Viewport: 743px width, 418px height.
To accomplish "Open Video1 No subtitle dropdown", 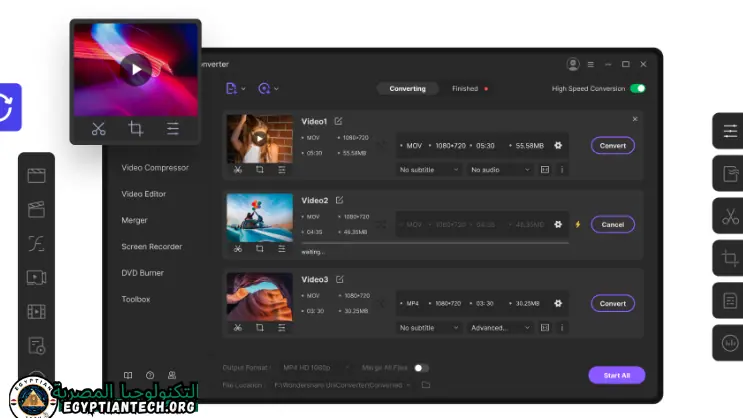I will tap(429, 170).
